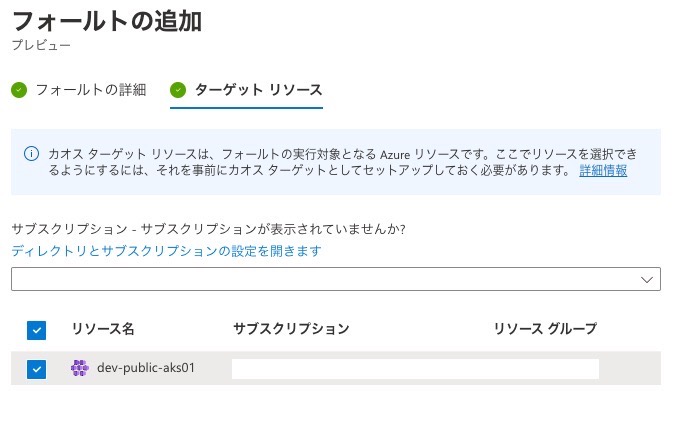This screenshot has width=693, height=429.
Task: Toggle the select-all checkbox in table header
Action: (36, 330)
